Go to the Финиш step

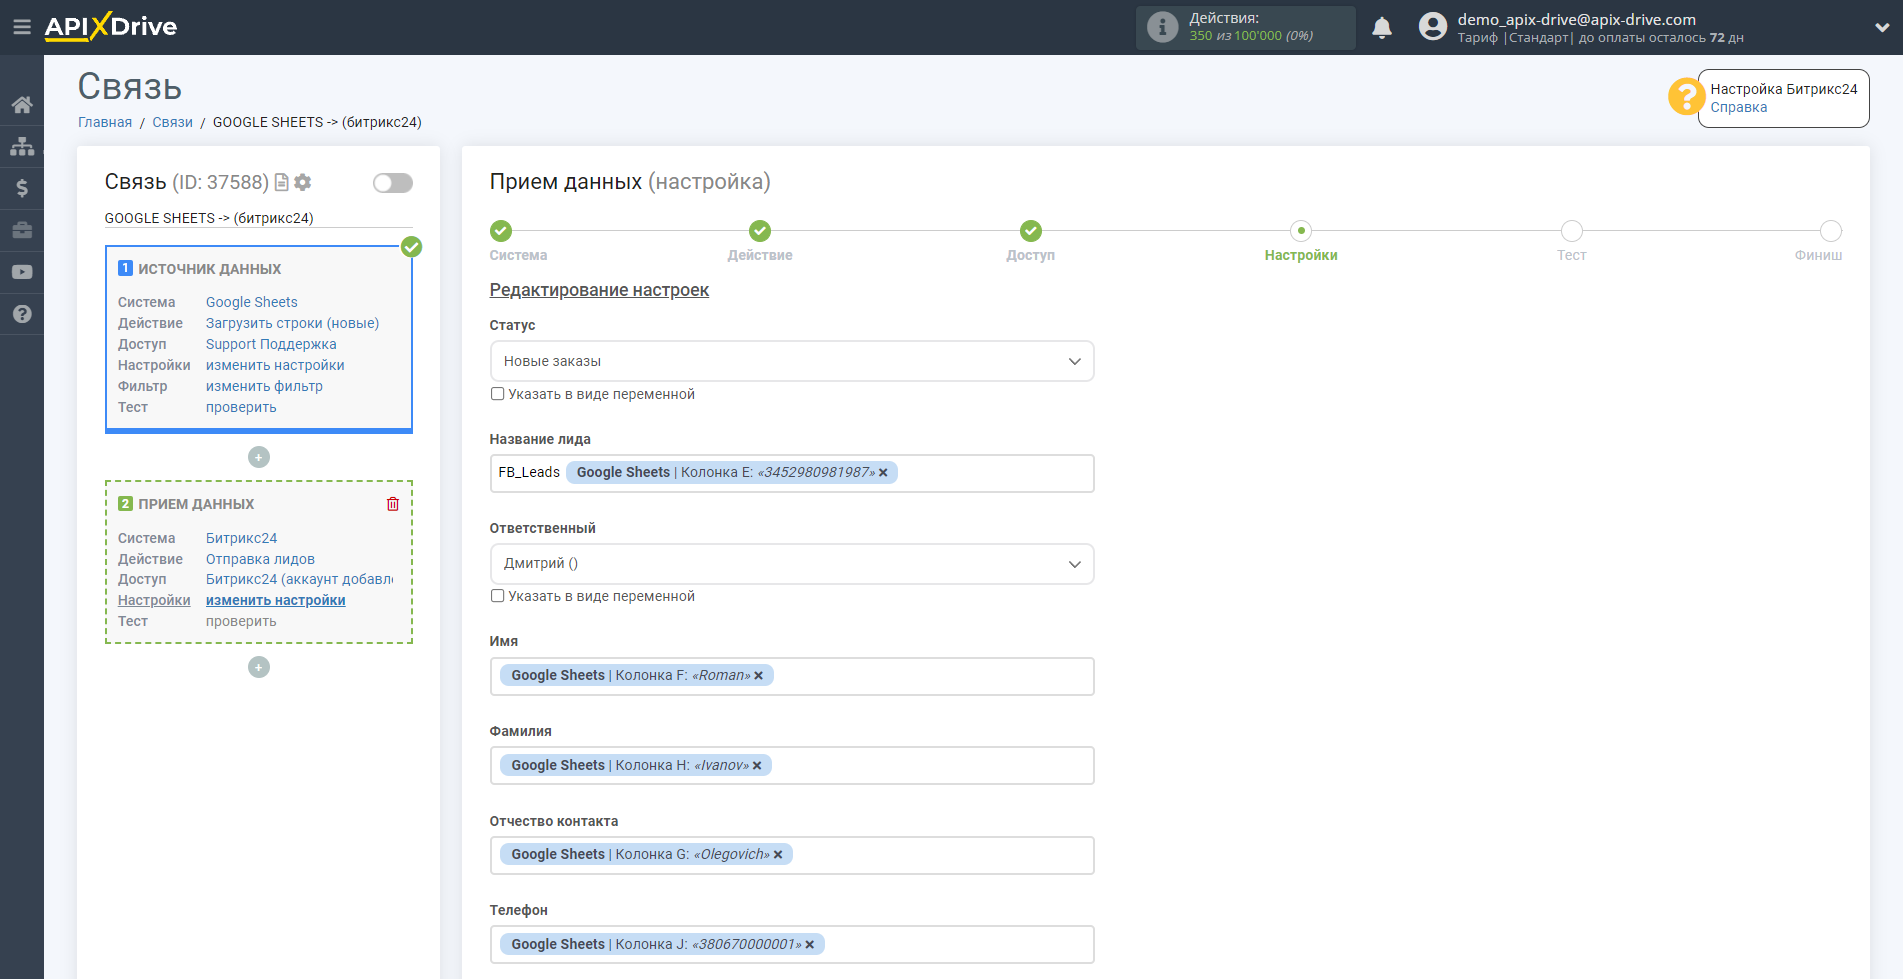[x=1831, y=231]
